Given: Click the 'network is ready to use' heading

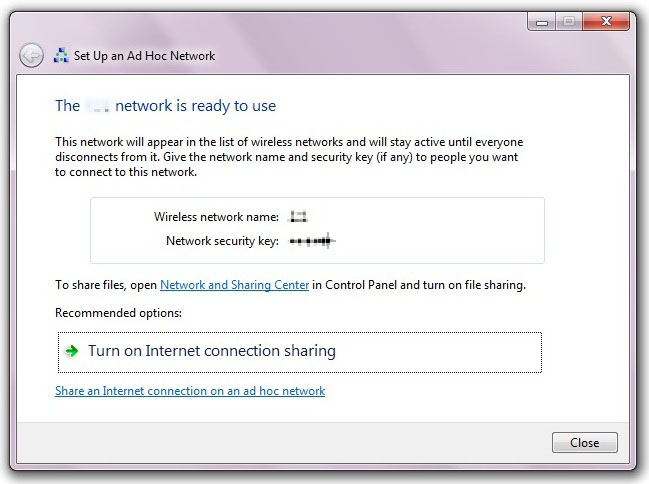Looking at the screenshot, I should (195, 106).
